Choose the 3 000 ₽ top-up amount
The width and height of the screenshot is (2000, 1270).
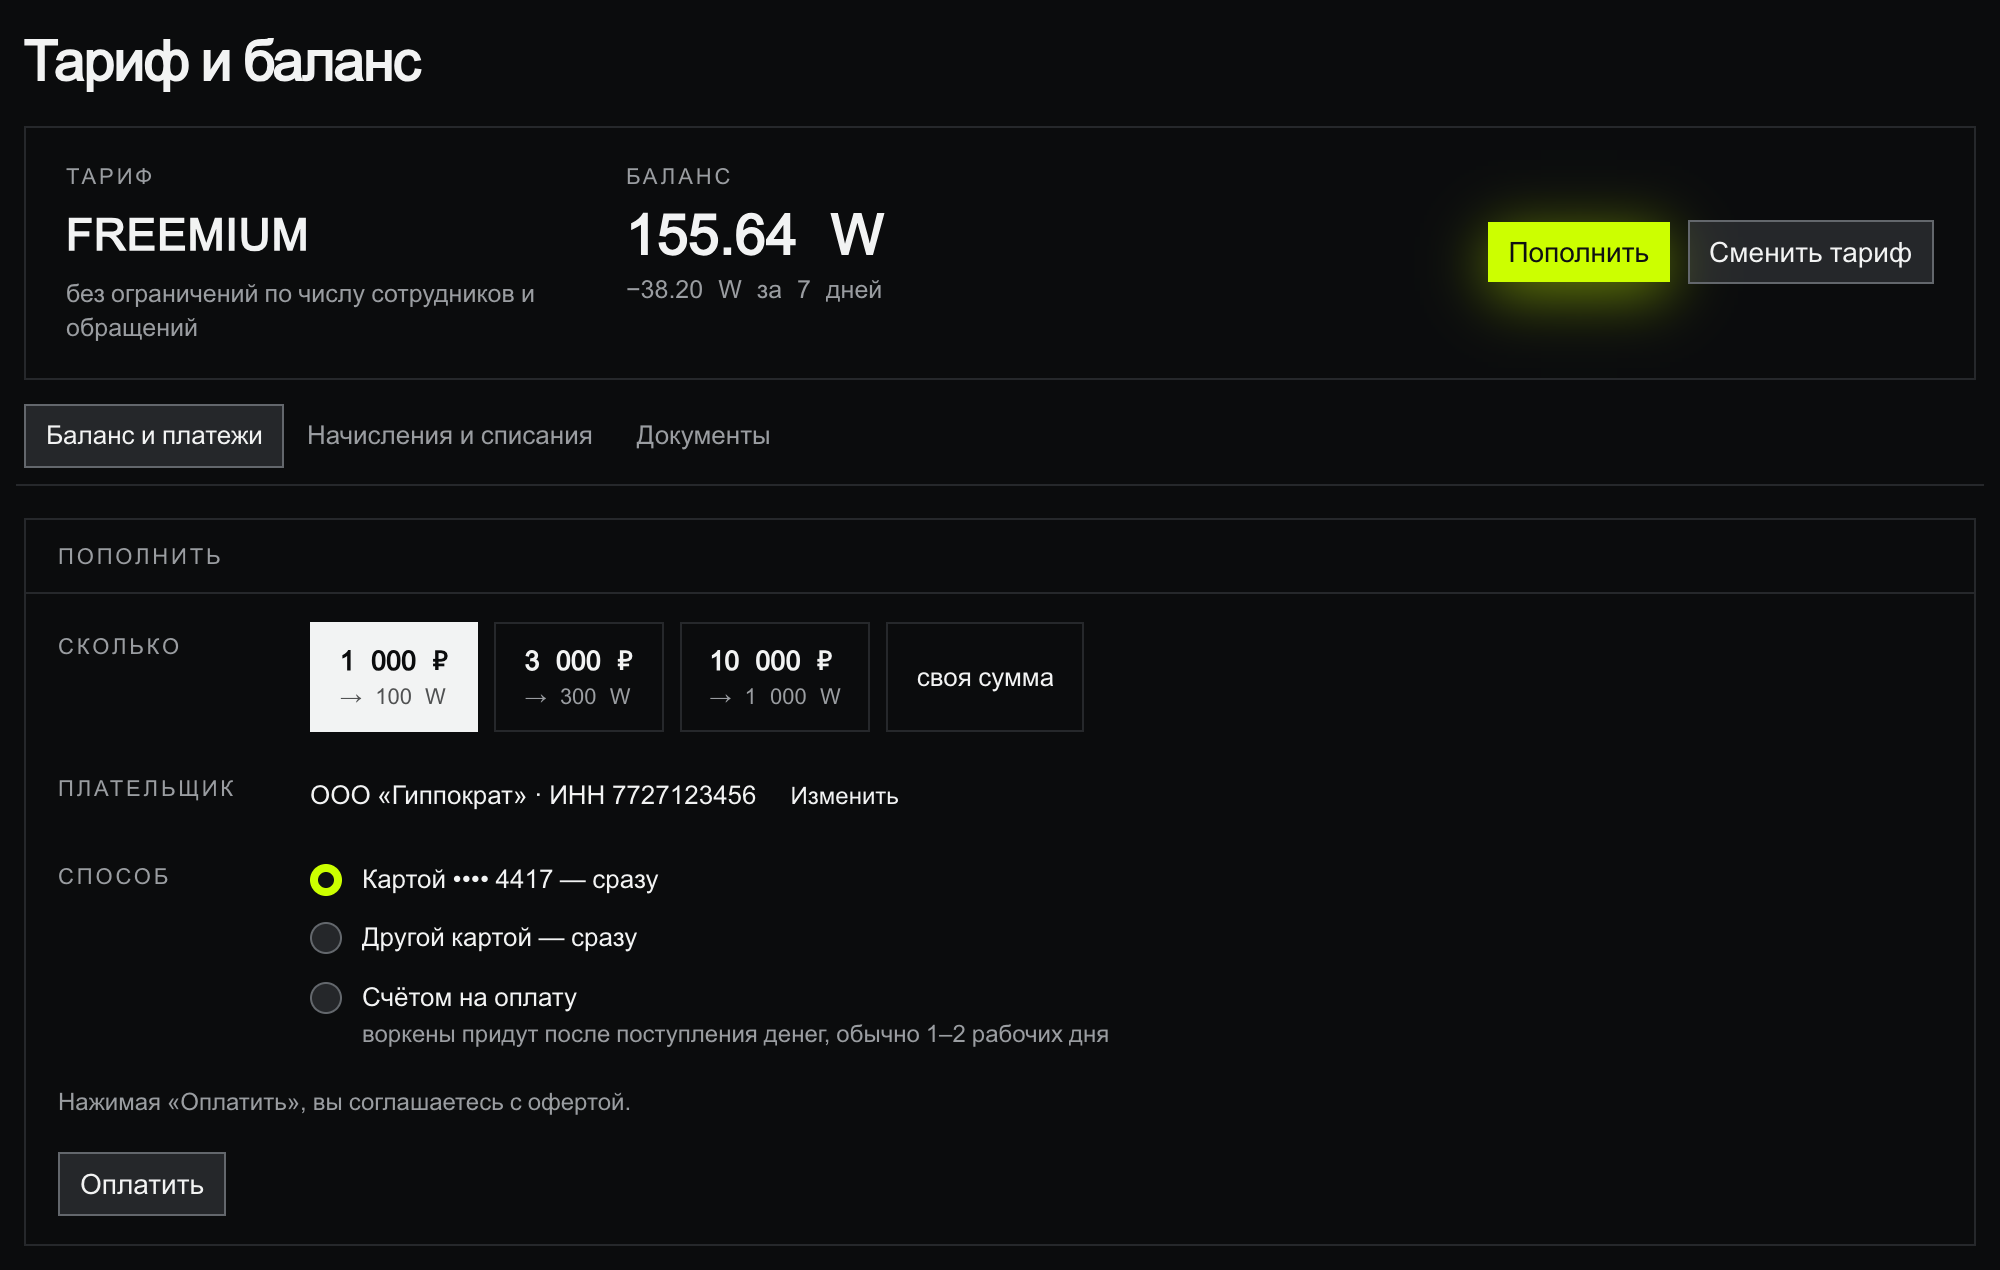point(579,677)
